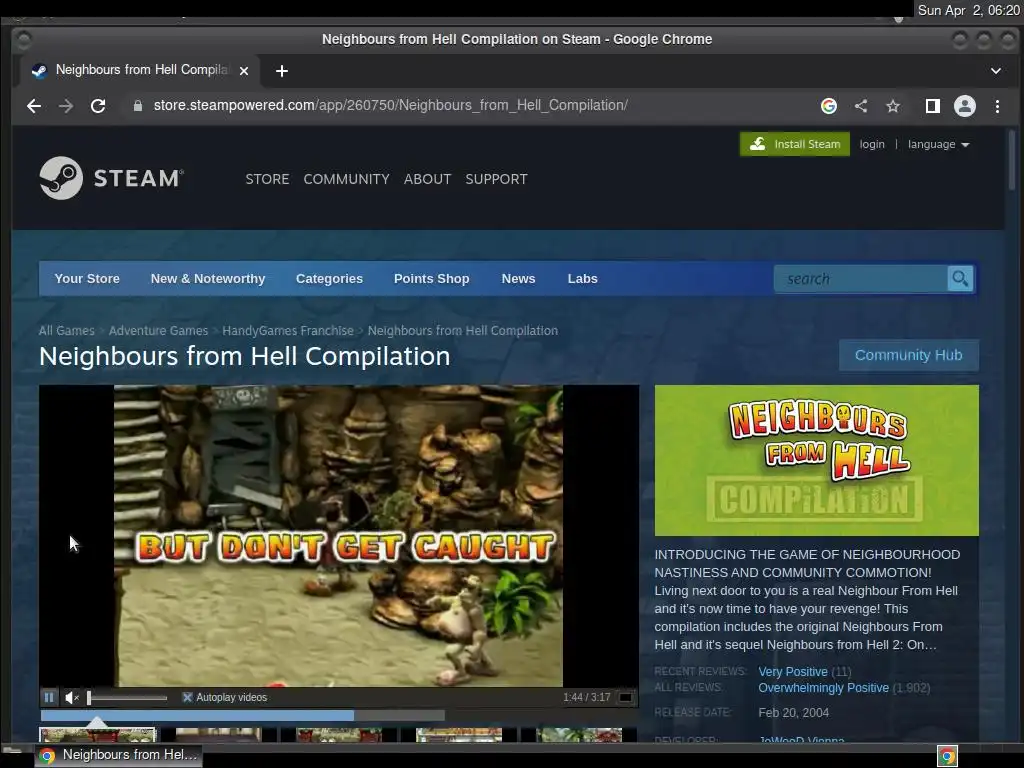The height and width of the screenshot is (768, 1024).
Task: Click Adventure Games breadcrumb
Action: 159,330
